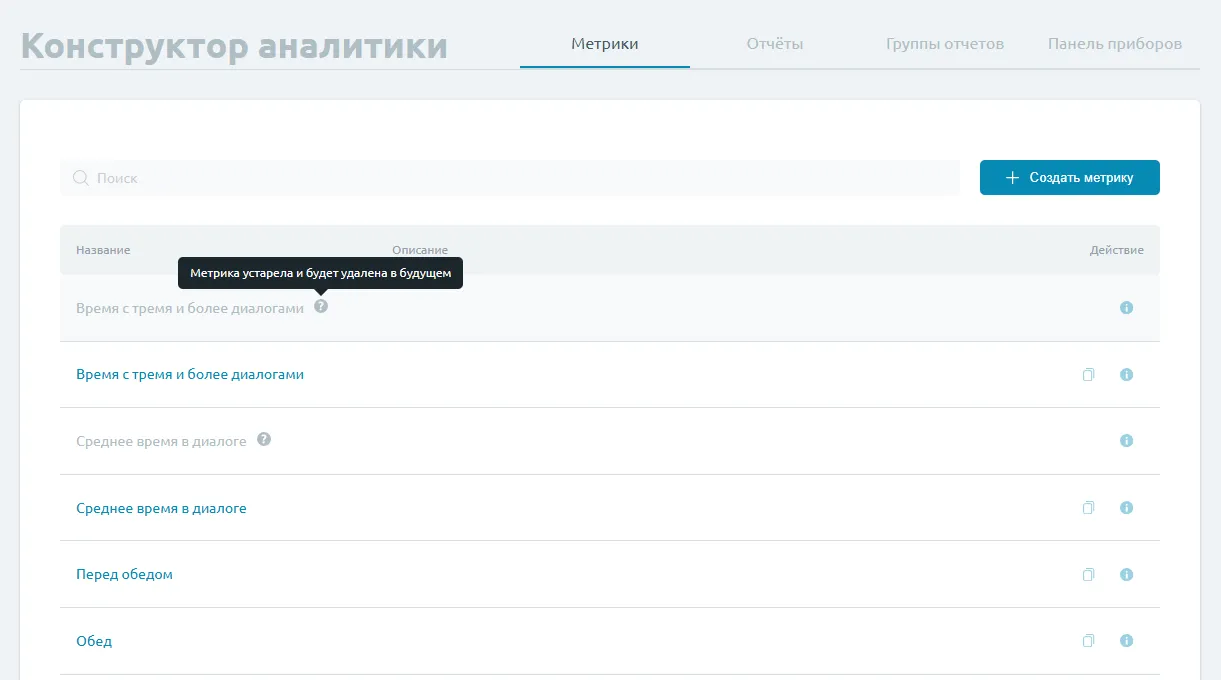Viewport: 1221px width, 680px height.
Task: Copy the Перед обедом metric
Action: click(1089, 575)
